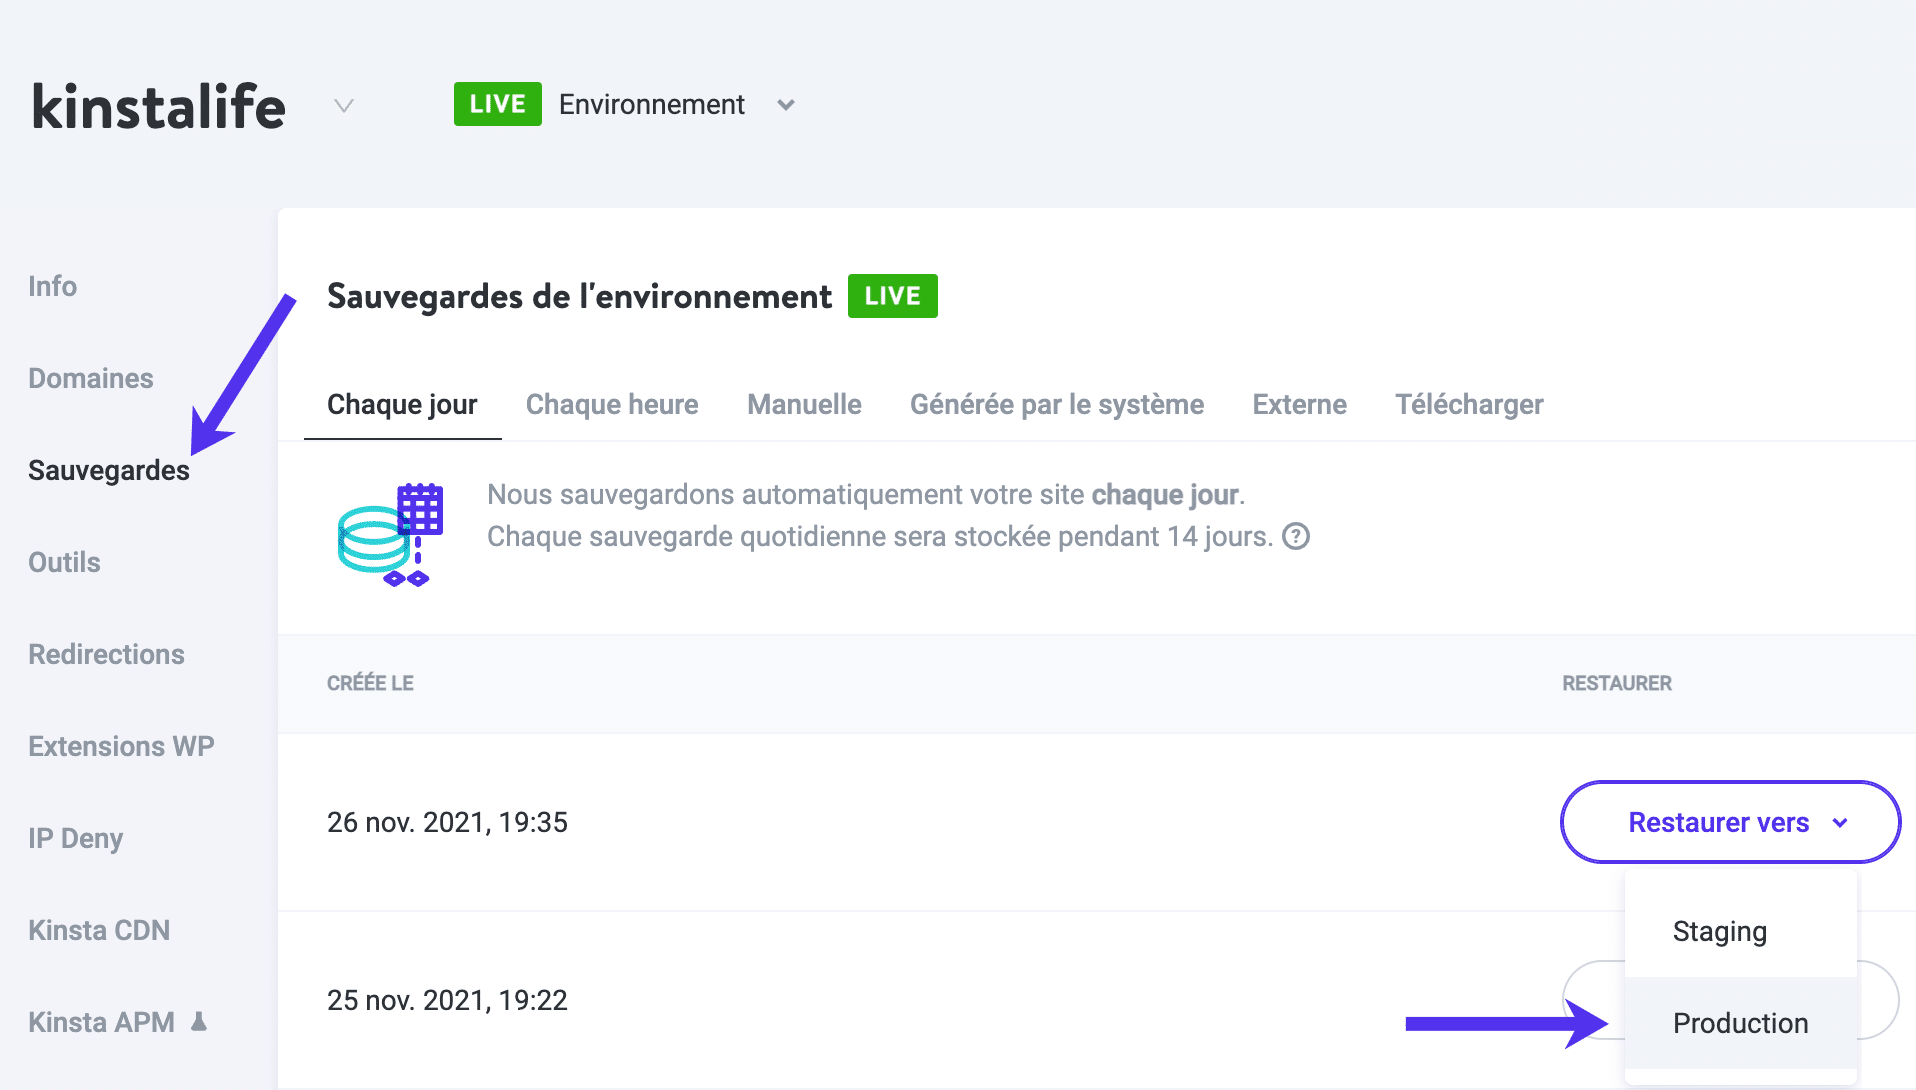The width and height of the screenshot is (1916, 1090).
Task: Select Production from the restore menu
Action: pyautogui.click(x=1740, y=1023)
